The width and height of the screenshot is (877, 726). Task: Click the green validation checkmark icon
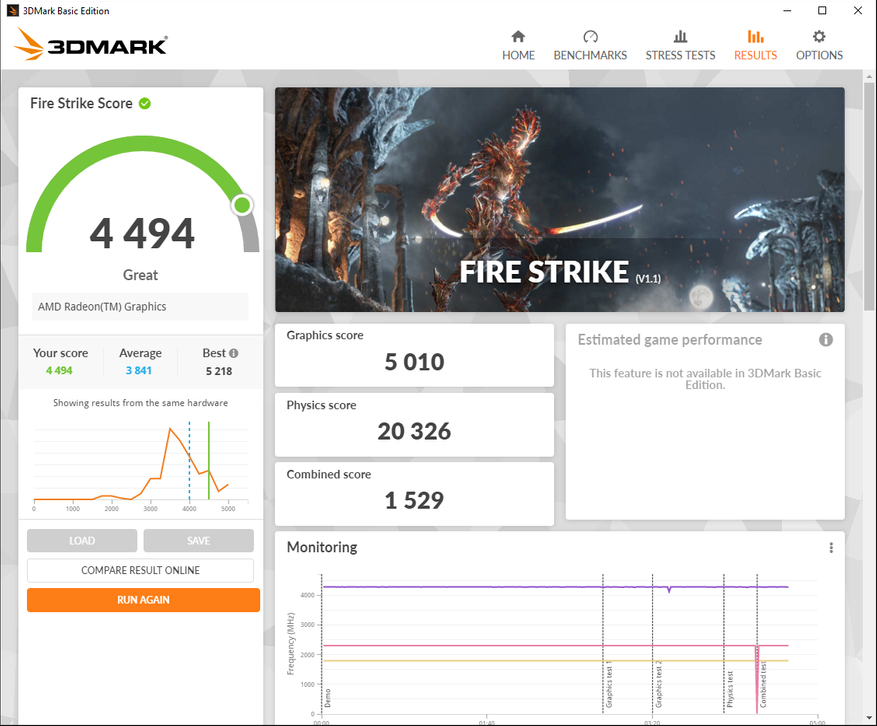coord(145,103)
